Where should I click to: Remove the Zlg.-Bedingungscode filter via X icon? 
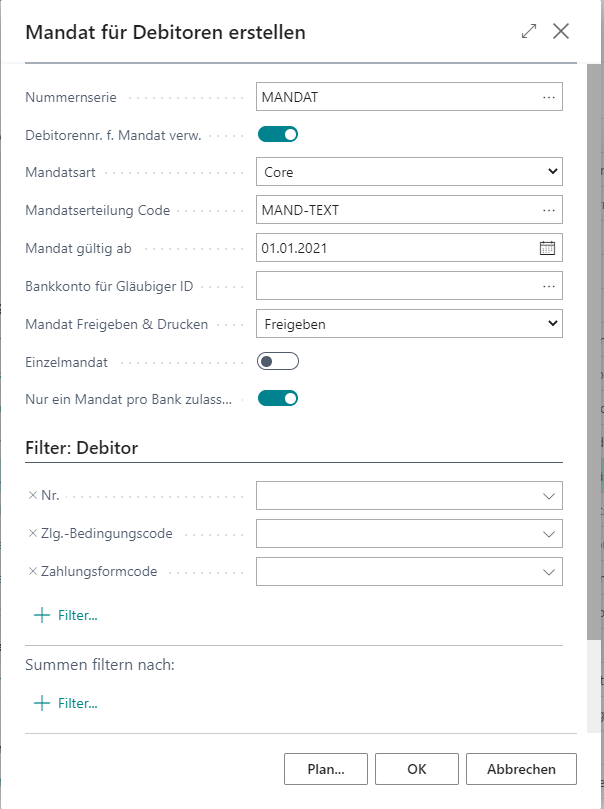30,533
